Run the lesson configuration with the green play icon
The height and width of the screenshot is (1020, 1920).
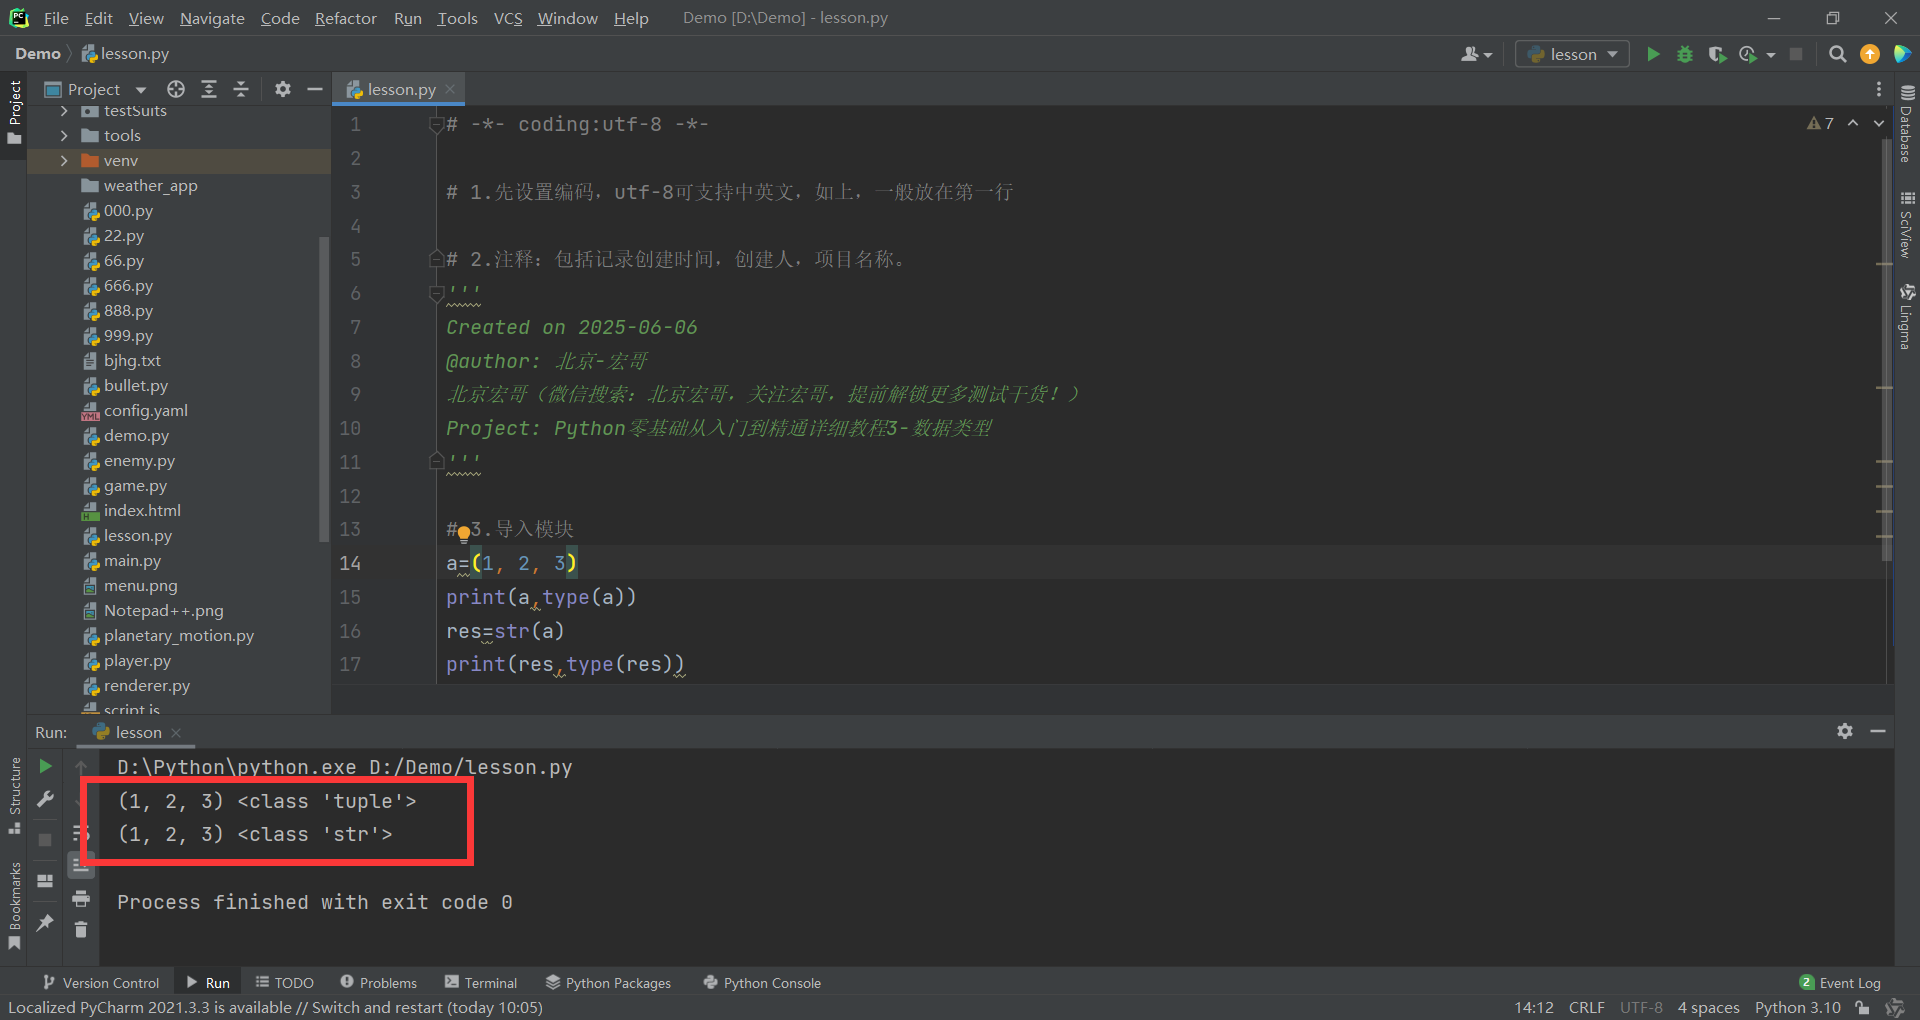[x=1653, y=54]
